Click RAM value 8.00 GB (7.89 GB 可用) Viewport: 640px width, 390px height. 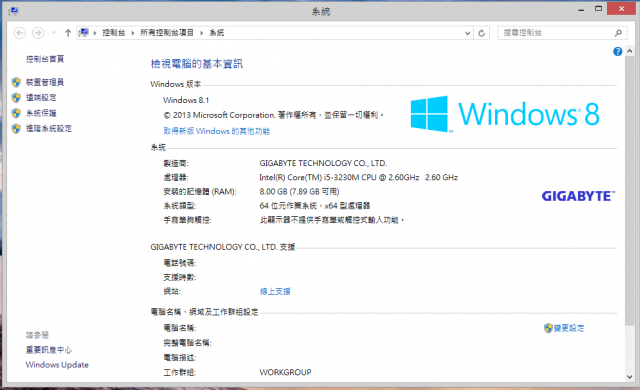[299, 192]
